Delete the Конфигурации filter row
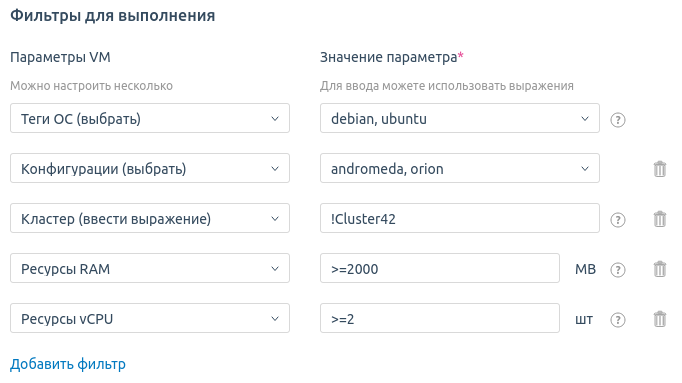Screen dimensions: 682x383 point(660,169)
